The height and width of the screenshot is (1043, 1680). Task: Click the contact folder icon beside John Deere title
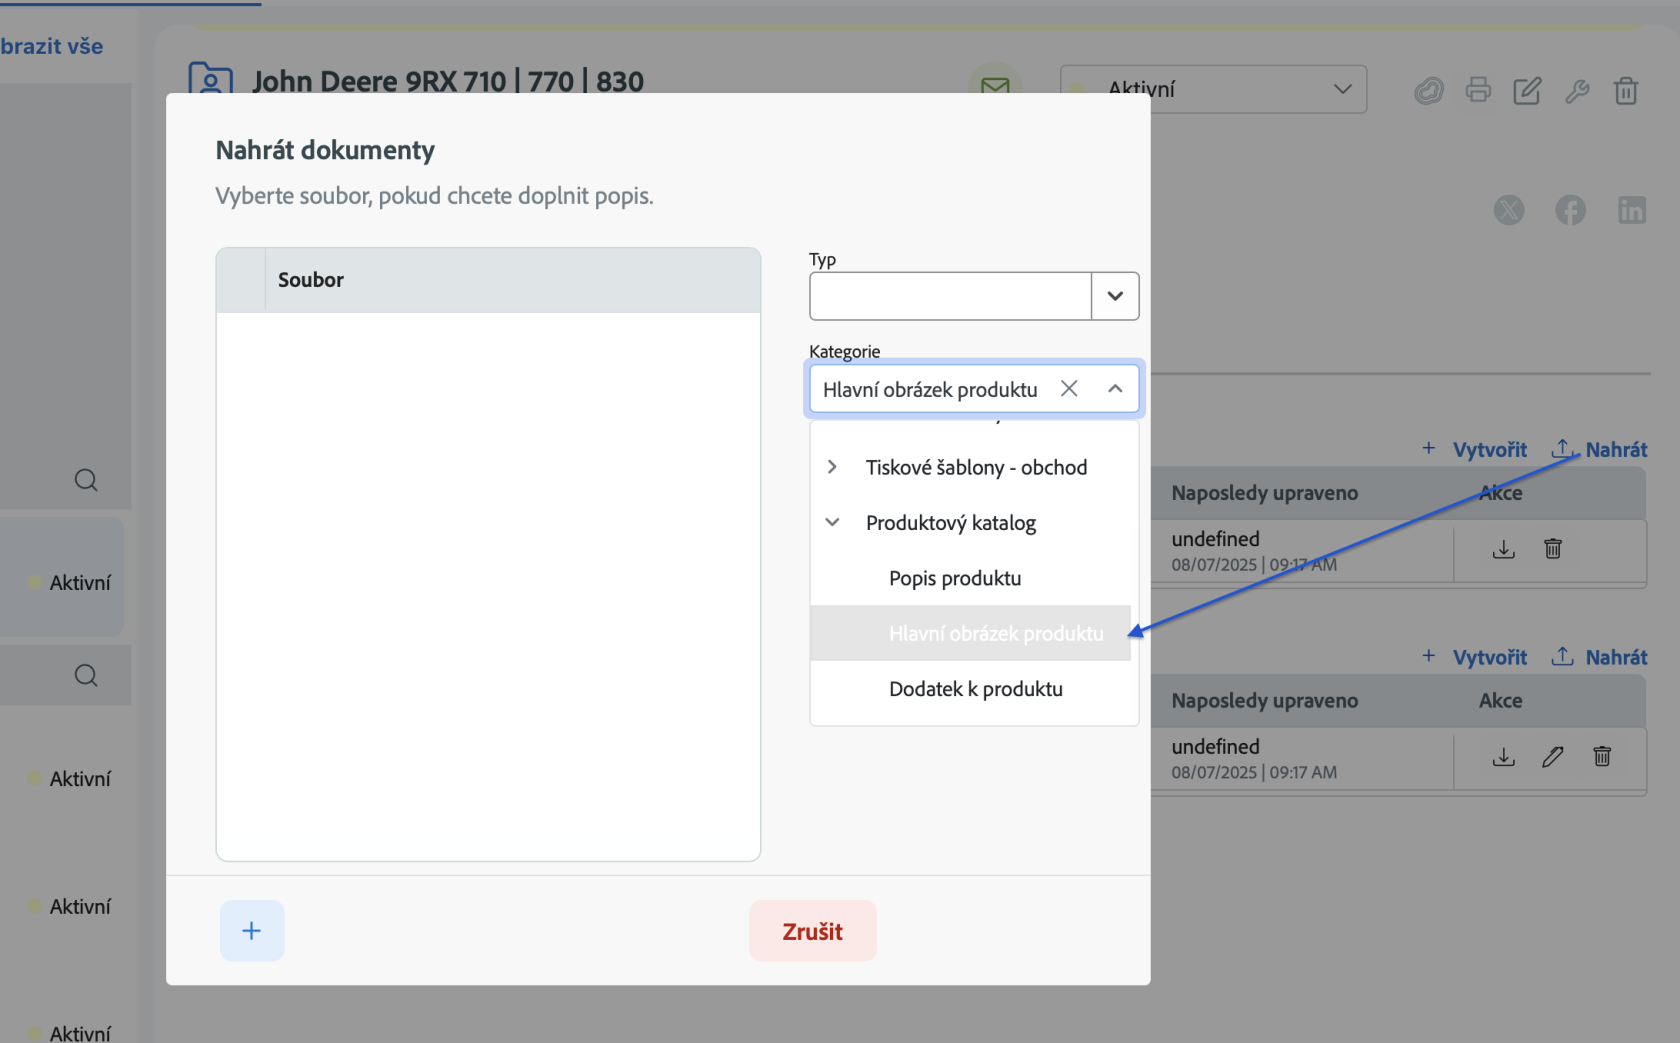[x=210, y=78]
